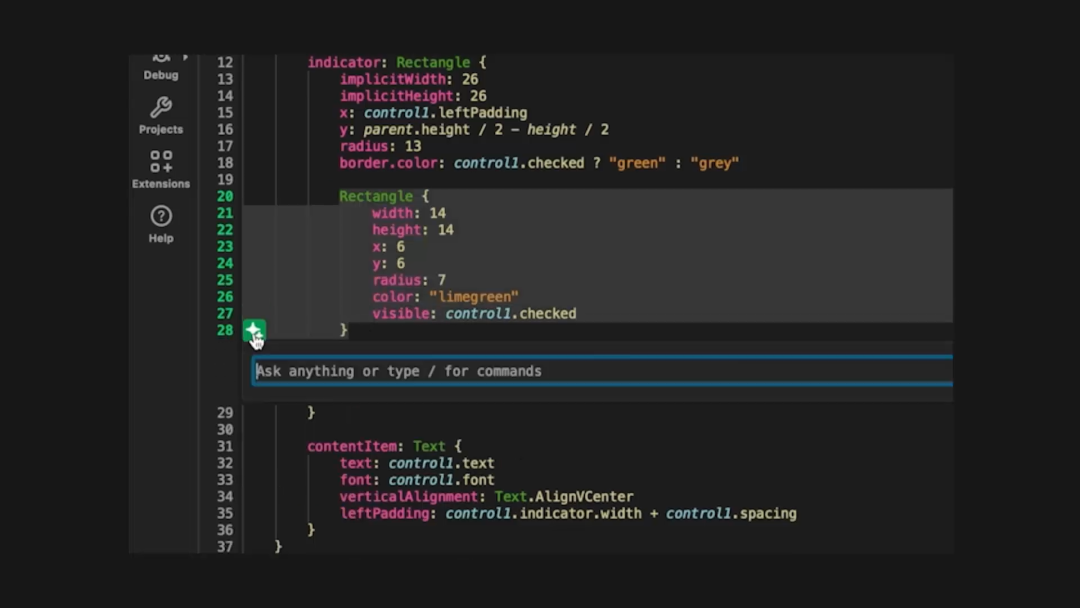Click 'AlignVCenter' on line 34
Image resolution: width=1080 pixels, height=608 pixels.
pos(584,496)
